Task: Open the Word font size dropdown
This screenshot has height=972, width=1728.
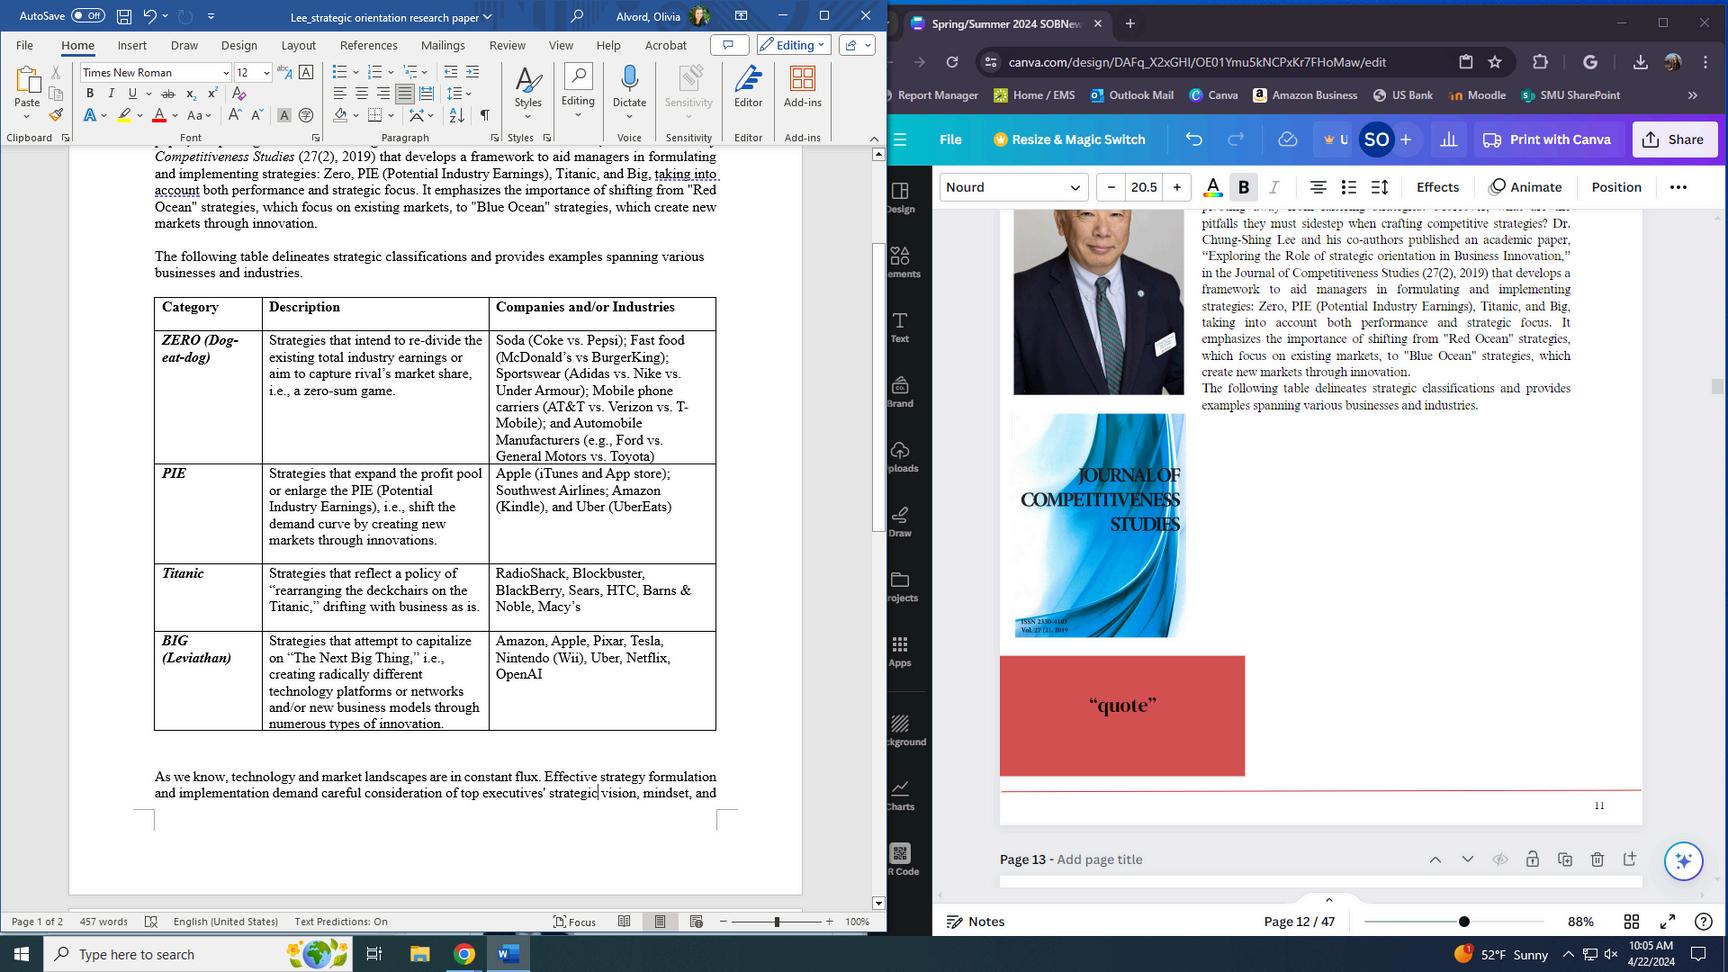Action: point(266,72)
